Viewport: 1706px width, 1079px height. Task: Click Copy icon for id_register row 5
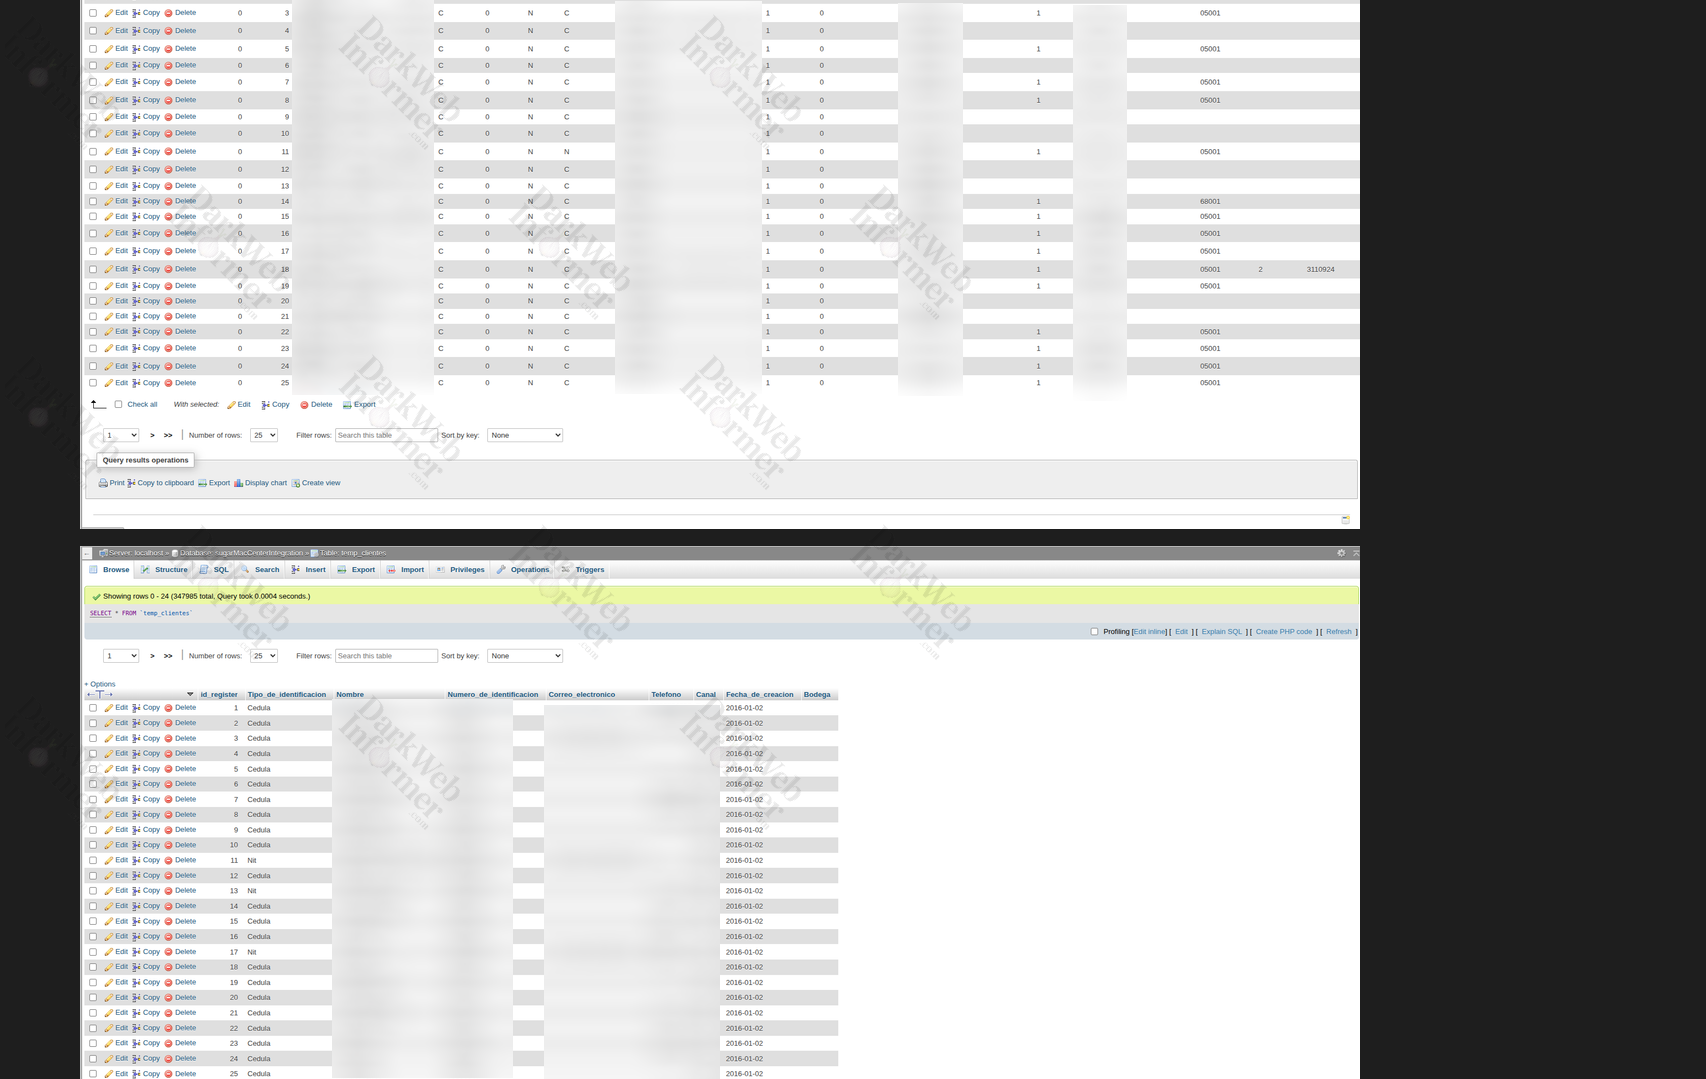click(137, 769)
